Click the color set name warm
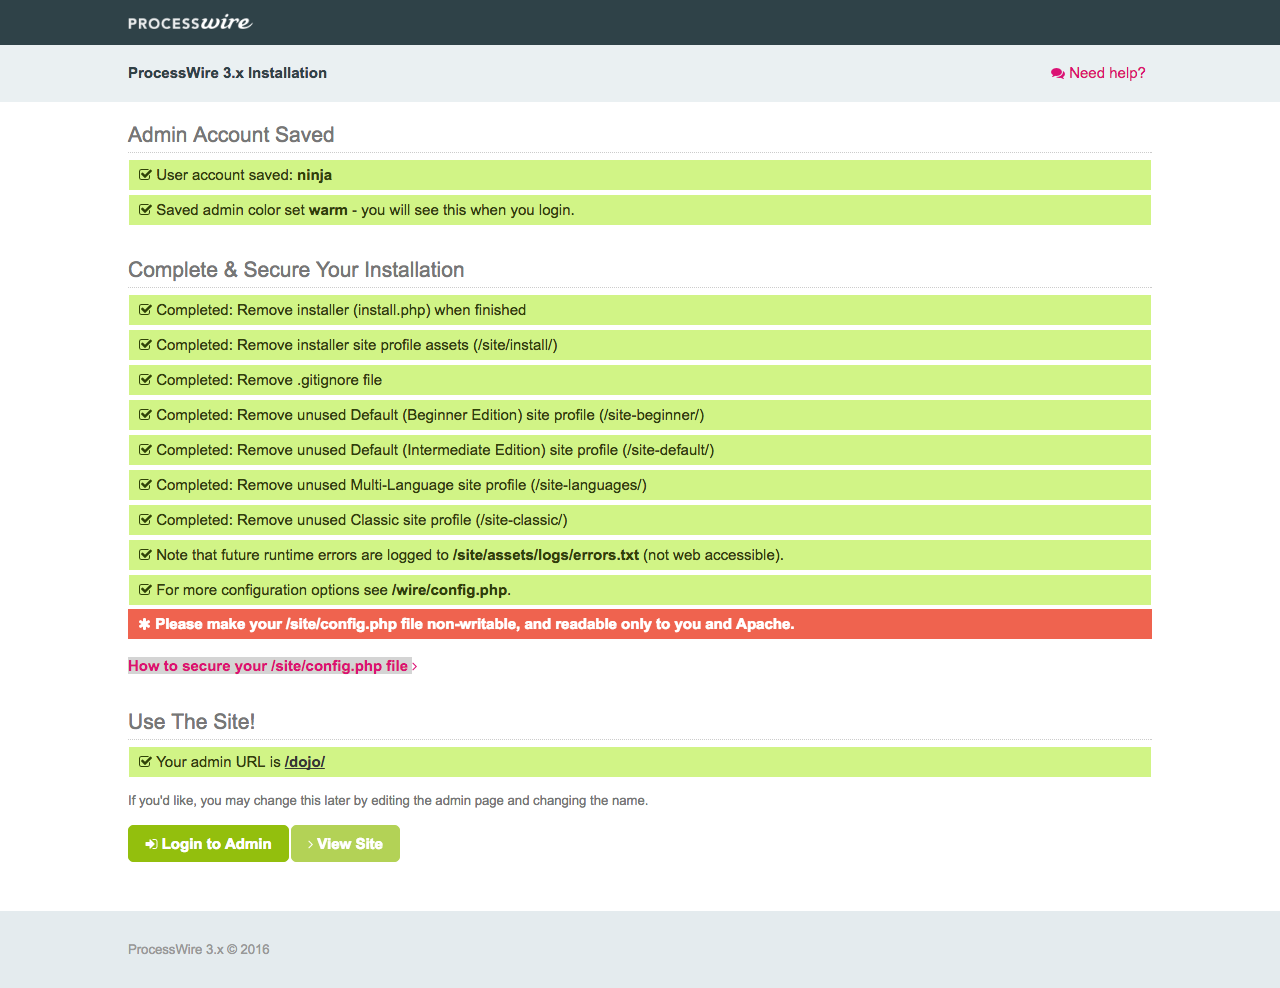Viewport: 1280px width, 988px height. (x=328, y=210)
